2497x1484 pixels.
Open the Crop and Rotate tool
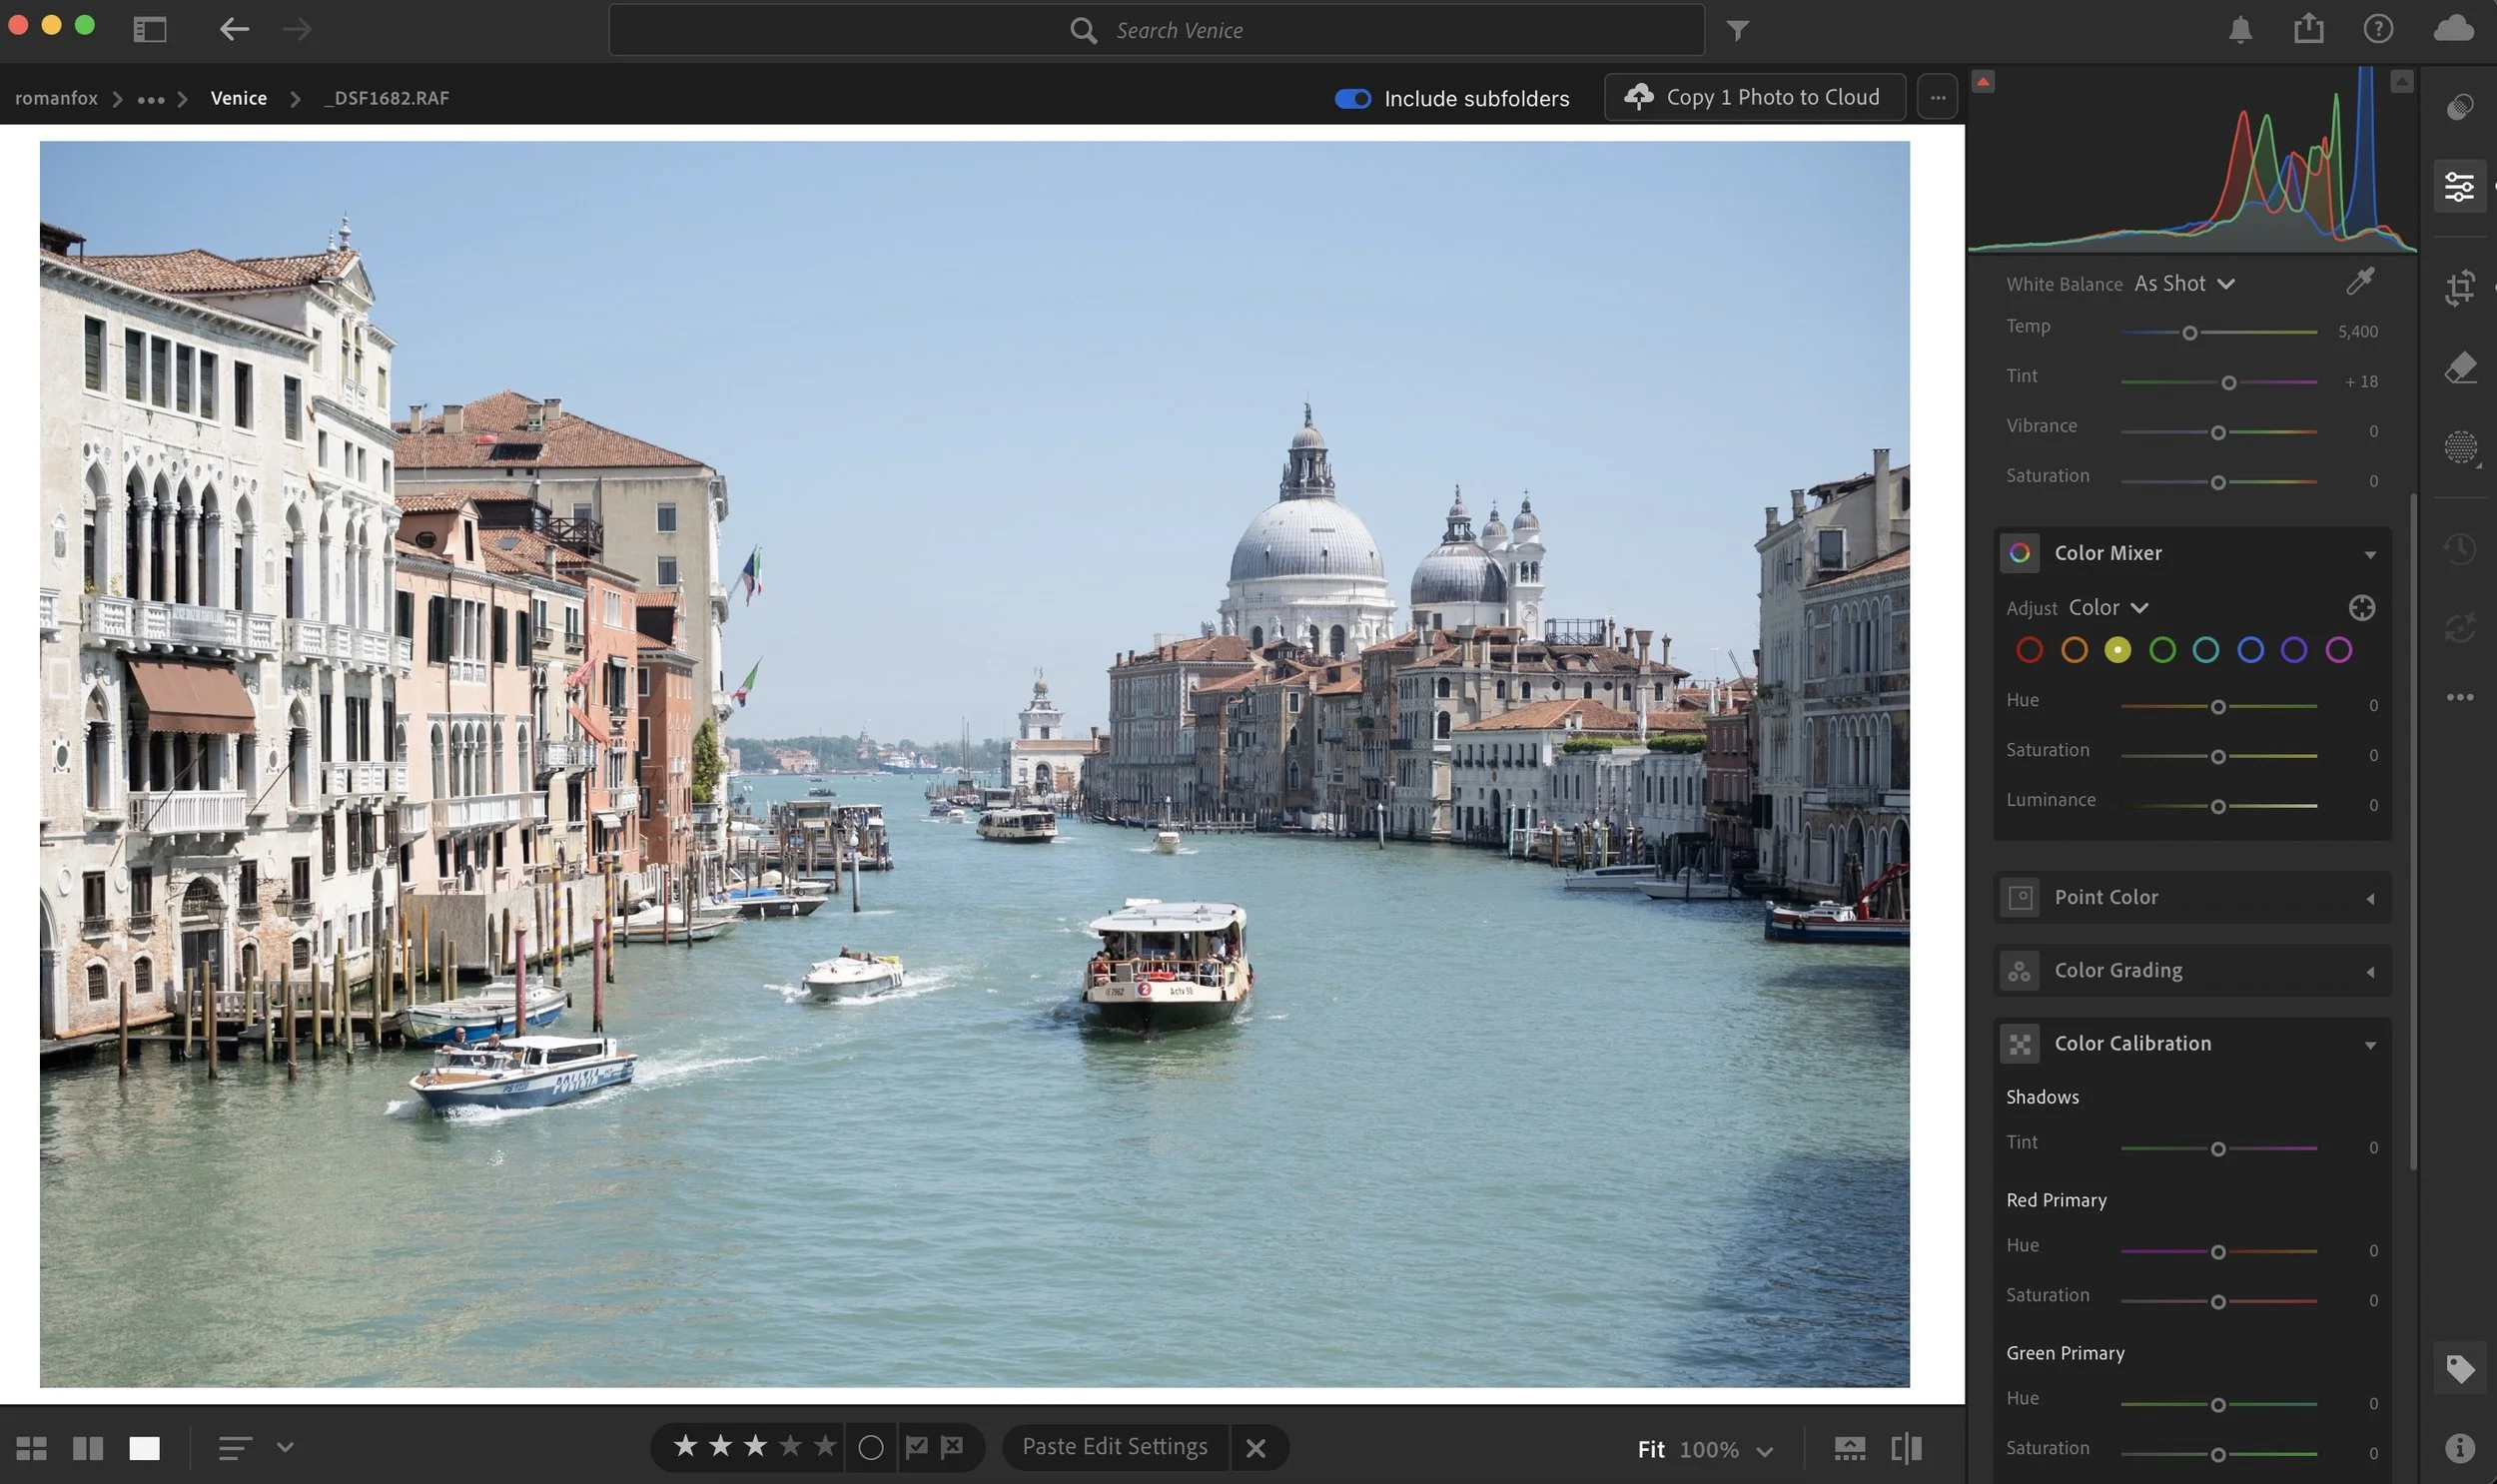(x=2460, y=288)
